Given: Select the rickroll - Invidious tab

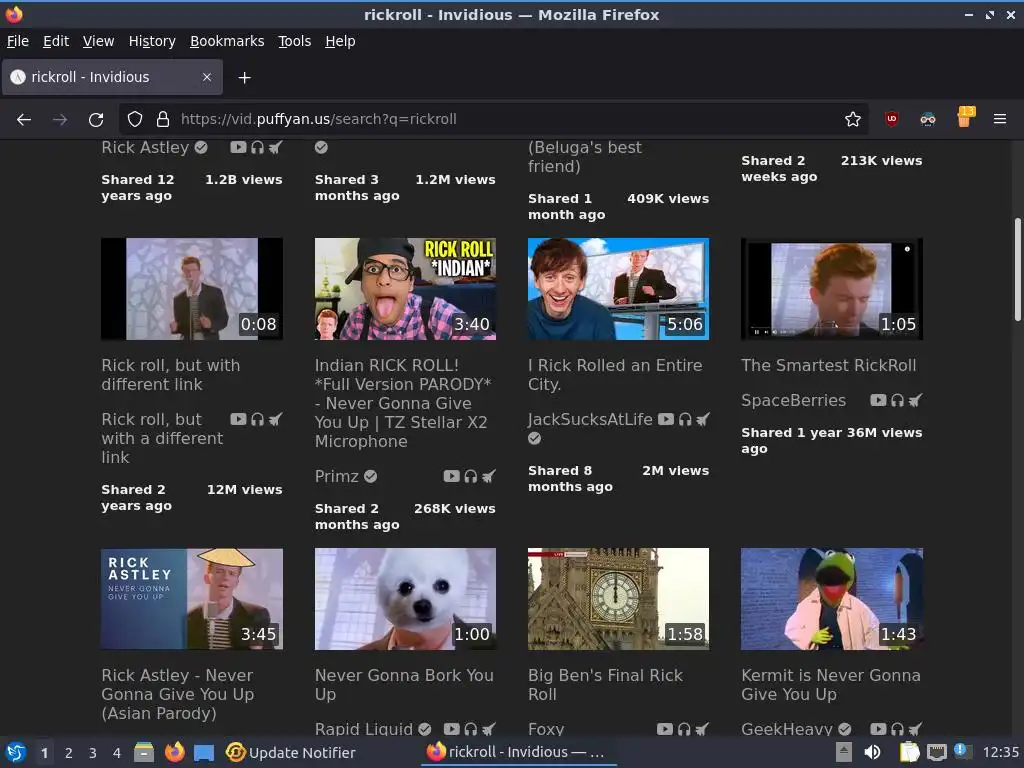Looking at the screenshot, I should (x=112, y=77).
